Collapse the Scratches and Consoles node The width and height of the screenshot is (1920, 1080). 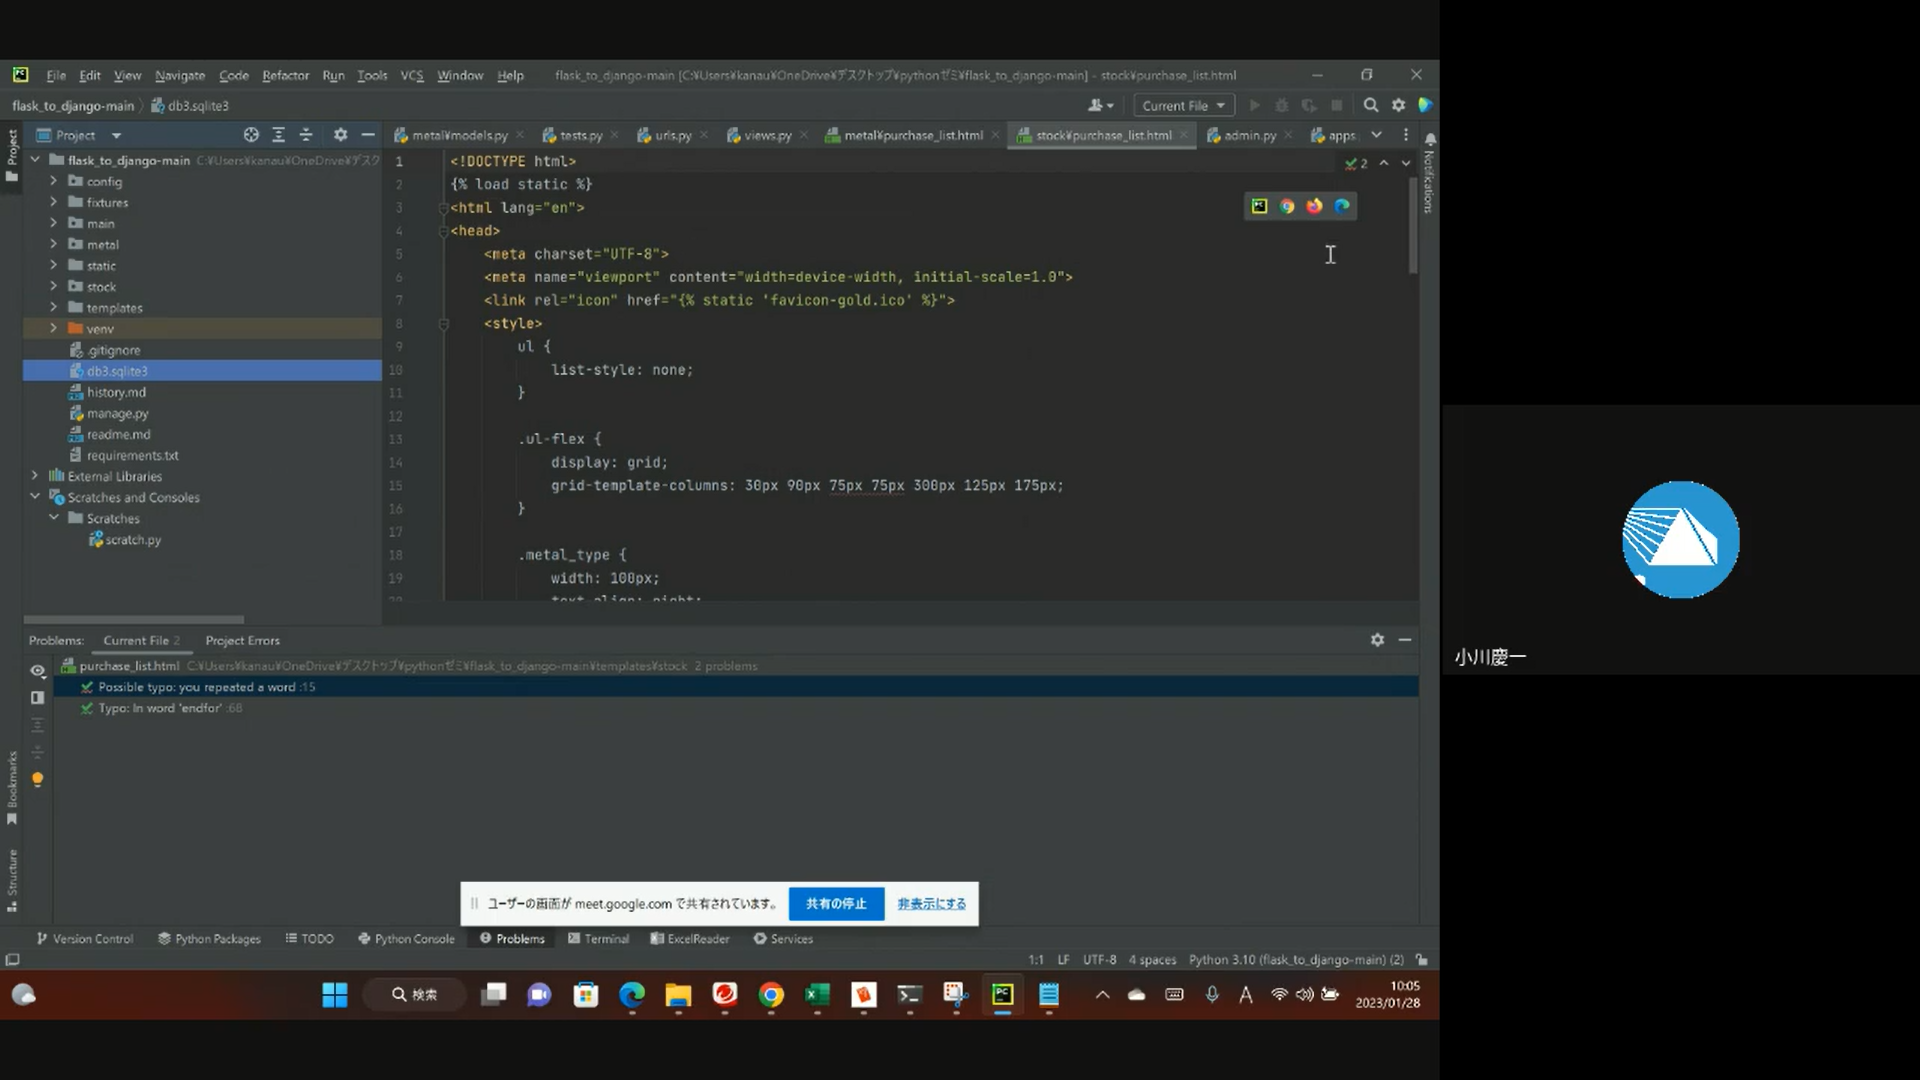click(x=35, y=497)
